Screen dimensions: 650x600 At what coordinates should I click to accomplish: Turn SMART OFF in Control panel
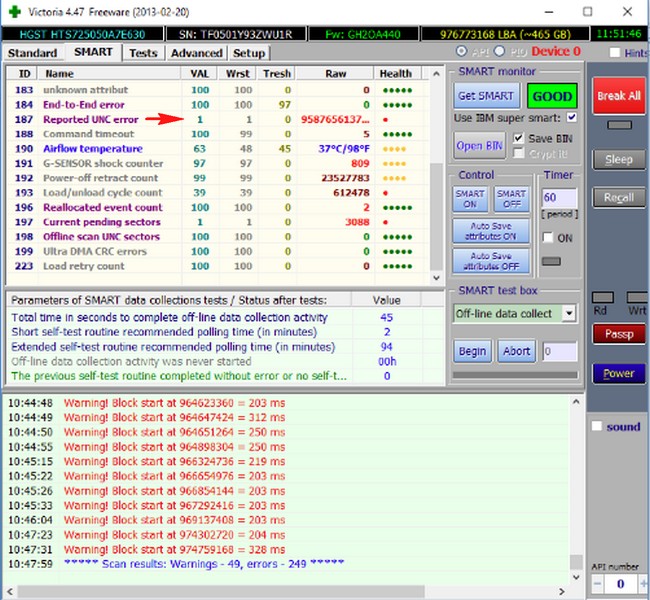511,199
